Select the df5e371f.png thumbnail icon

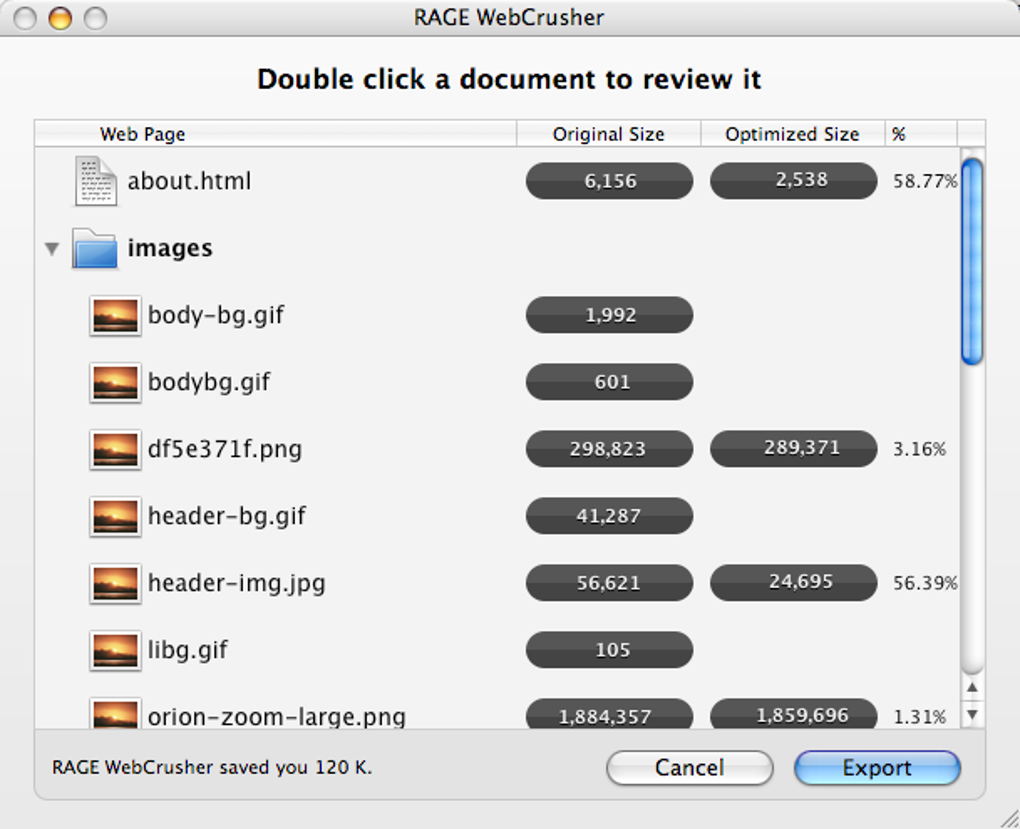115,450
